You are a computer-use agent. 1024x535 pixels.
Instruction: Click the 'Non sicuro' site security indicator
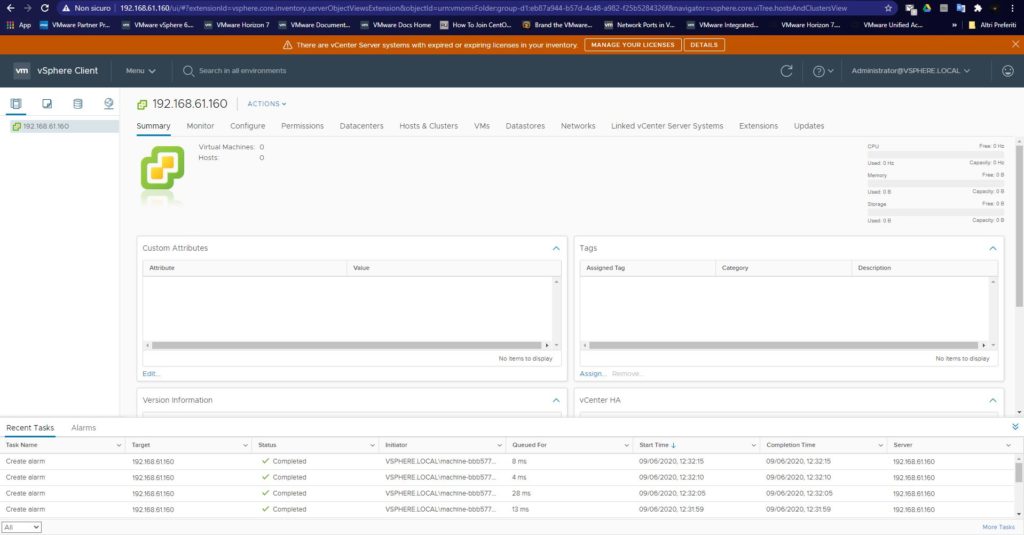86,8
